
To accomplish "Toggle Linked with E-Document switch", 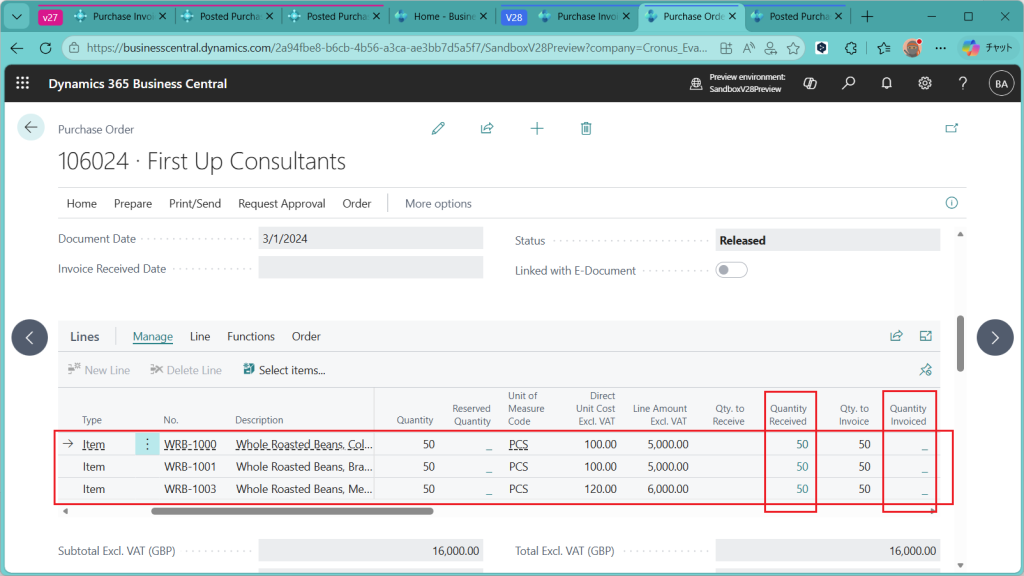I will (731, 270).
